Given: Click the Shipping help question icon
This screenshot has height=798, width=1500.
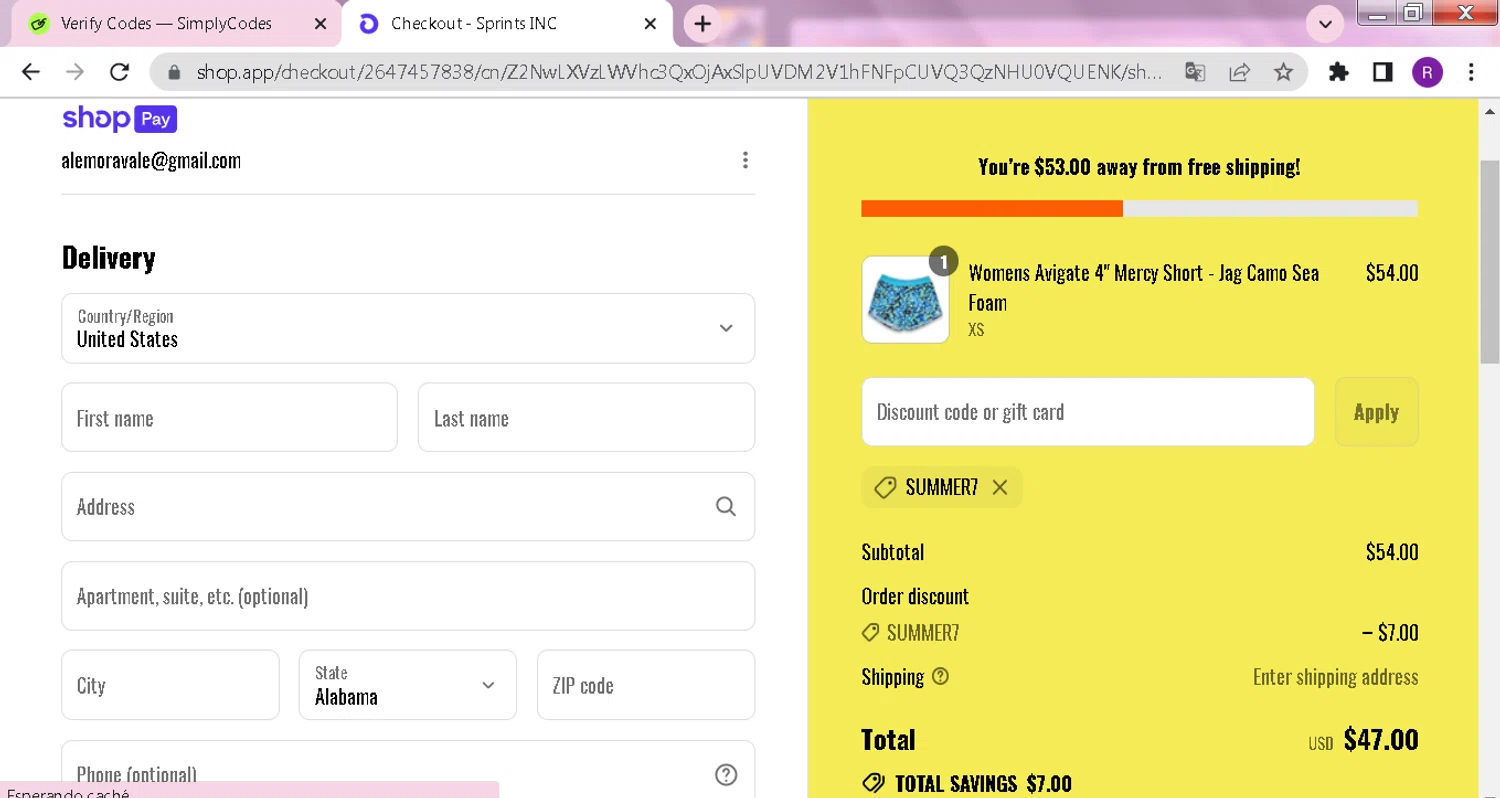Looking at the screenshot, I should pyautogui.click(x=940, y=677).
